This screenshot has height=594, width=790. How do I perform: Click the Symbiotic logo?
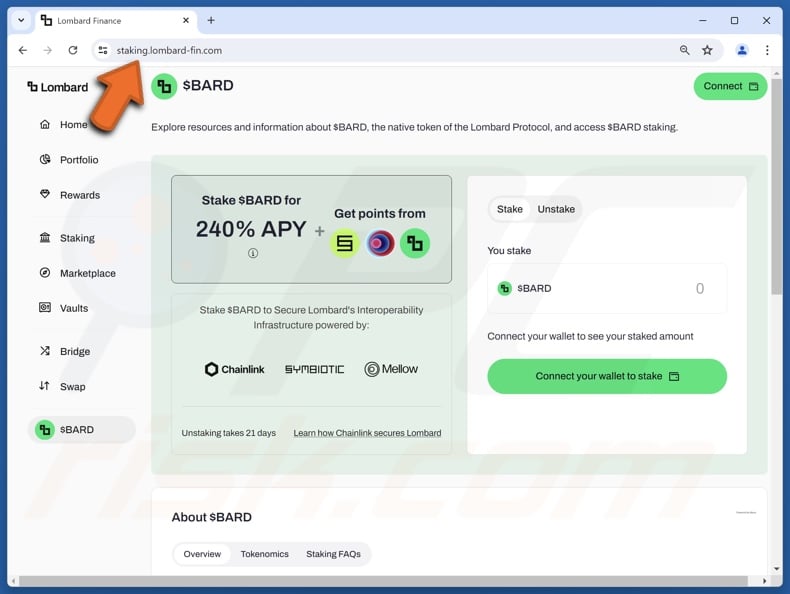(x=314, y=369)
